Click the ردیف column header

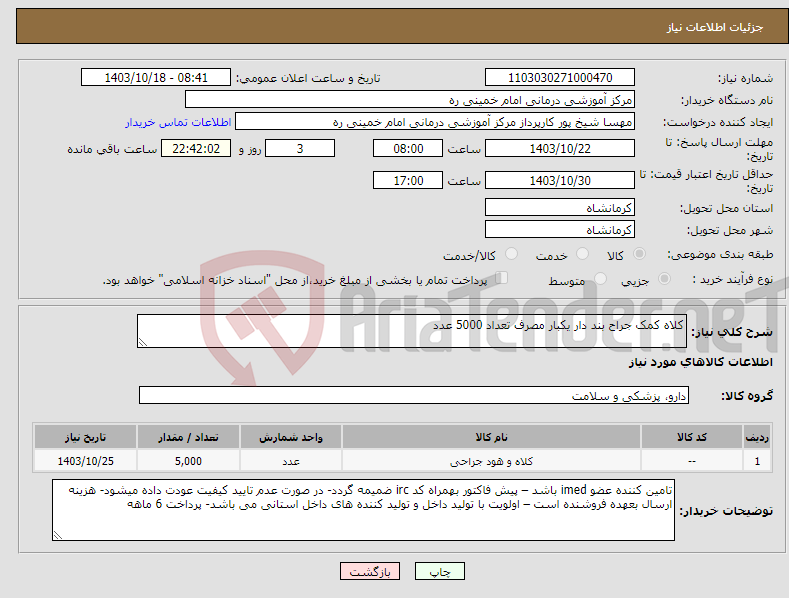click(757, 437)
